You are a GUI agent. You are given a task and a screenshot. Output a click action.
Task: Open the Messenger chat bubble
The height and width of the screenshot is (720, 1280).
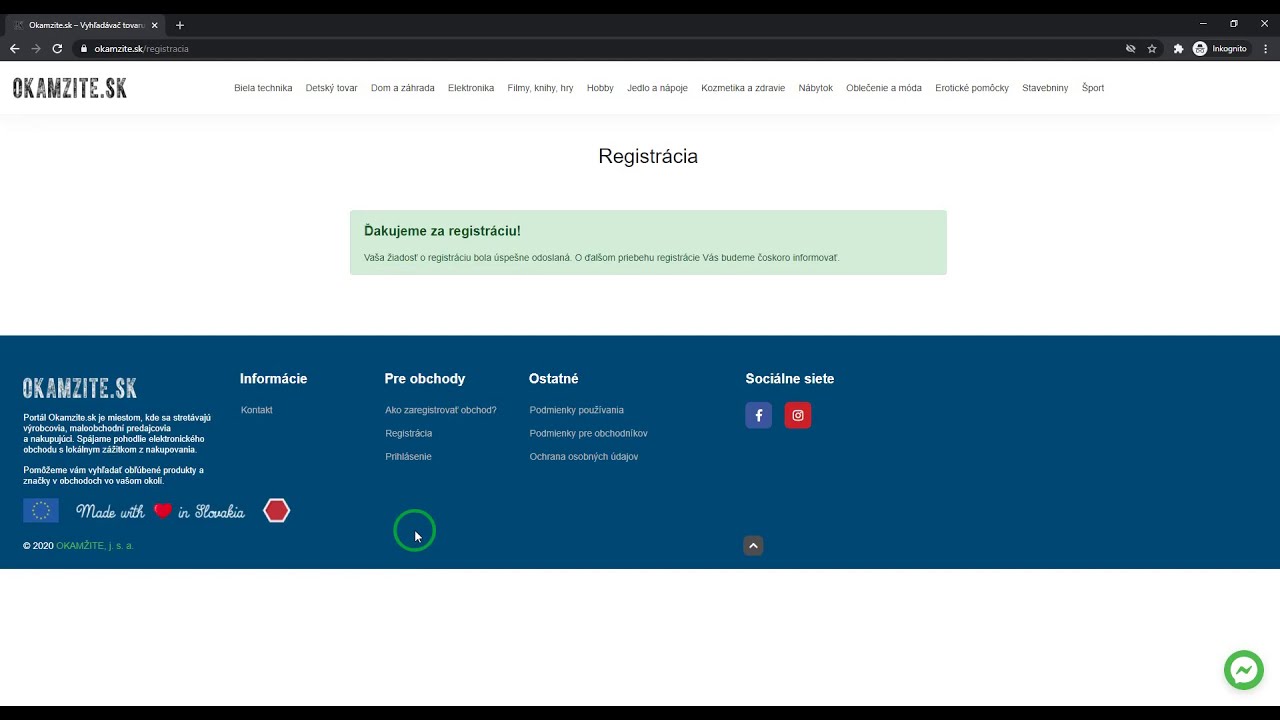[x=1244, y=670]
